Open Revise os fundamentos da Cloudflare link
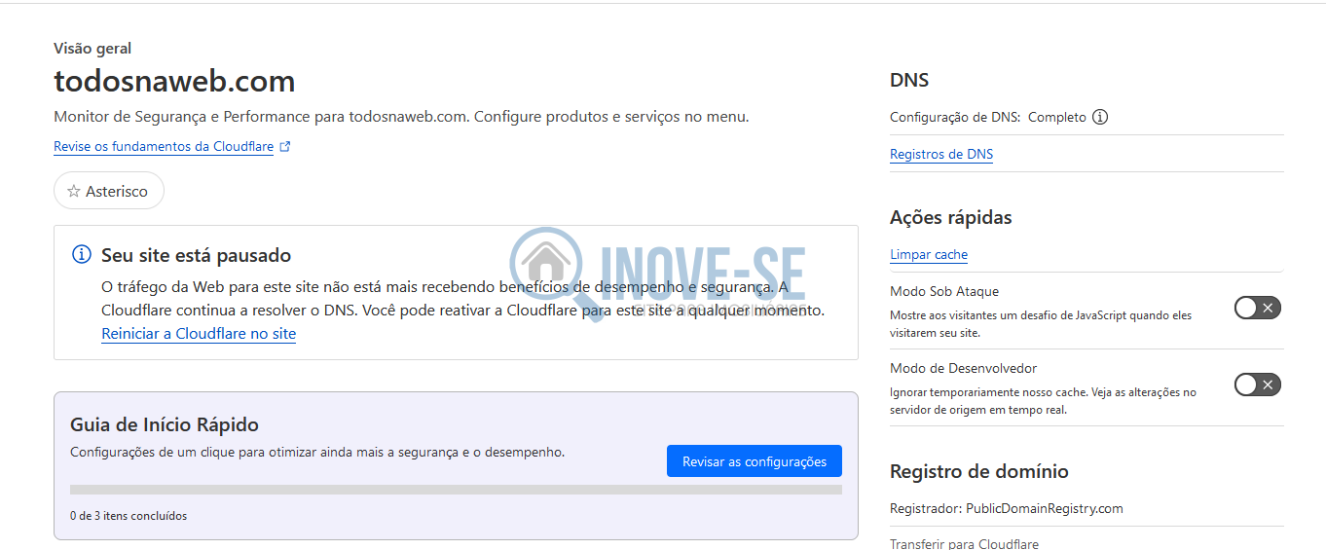The image size is (1326, 550). (x=164, y=146)
